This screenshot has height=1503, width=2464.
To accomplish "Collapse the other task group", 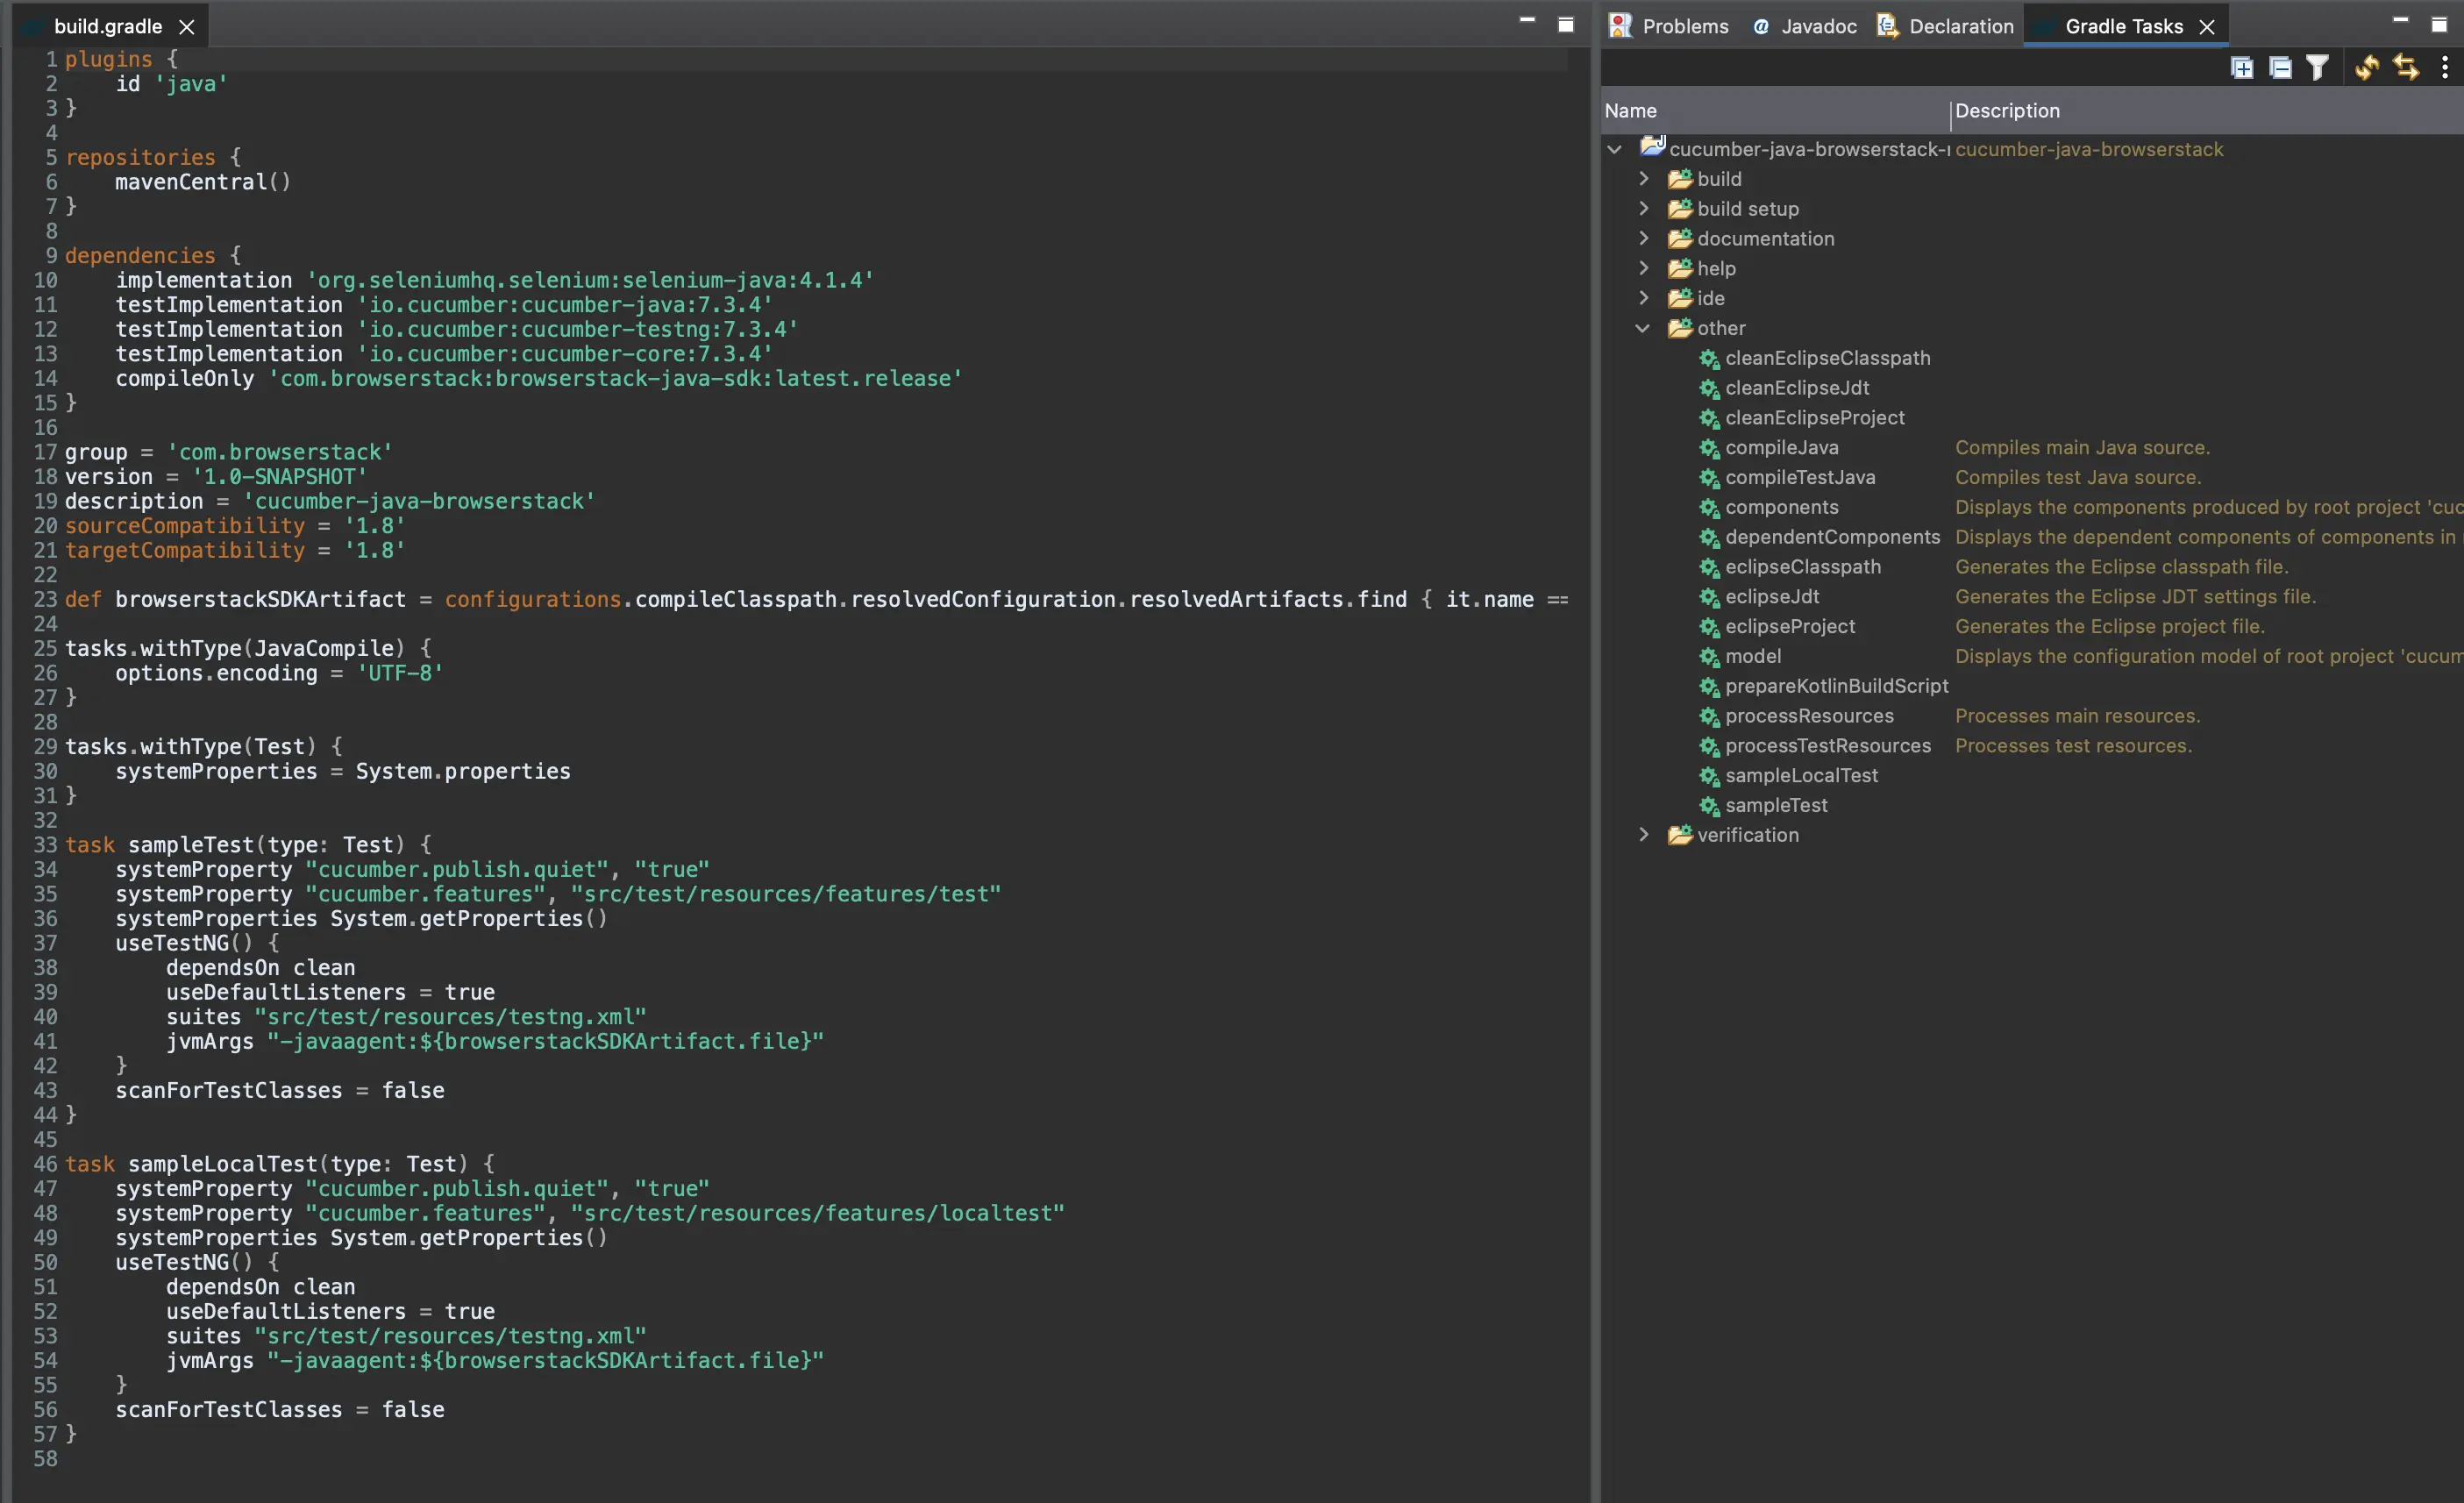I will click(x=1643, y=328).
